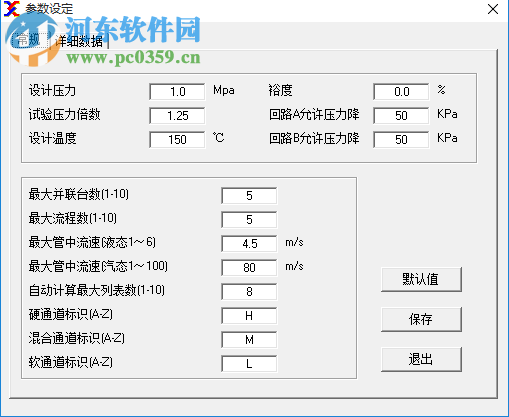Screen dimensions: 509x417
Task: Click the 自动计算最大列表数 field
Action: [x=249, y=292]
